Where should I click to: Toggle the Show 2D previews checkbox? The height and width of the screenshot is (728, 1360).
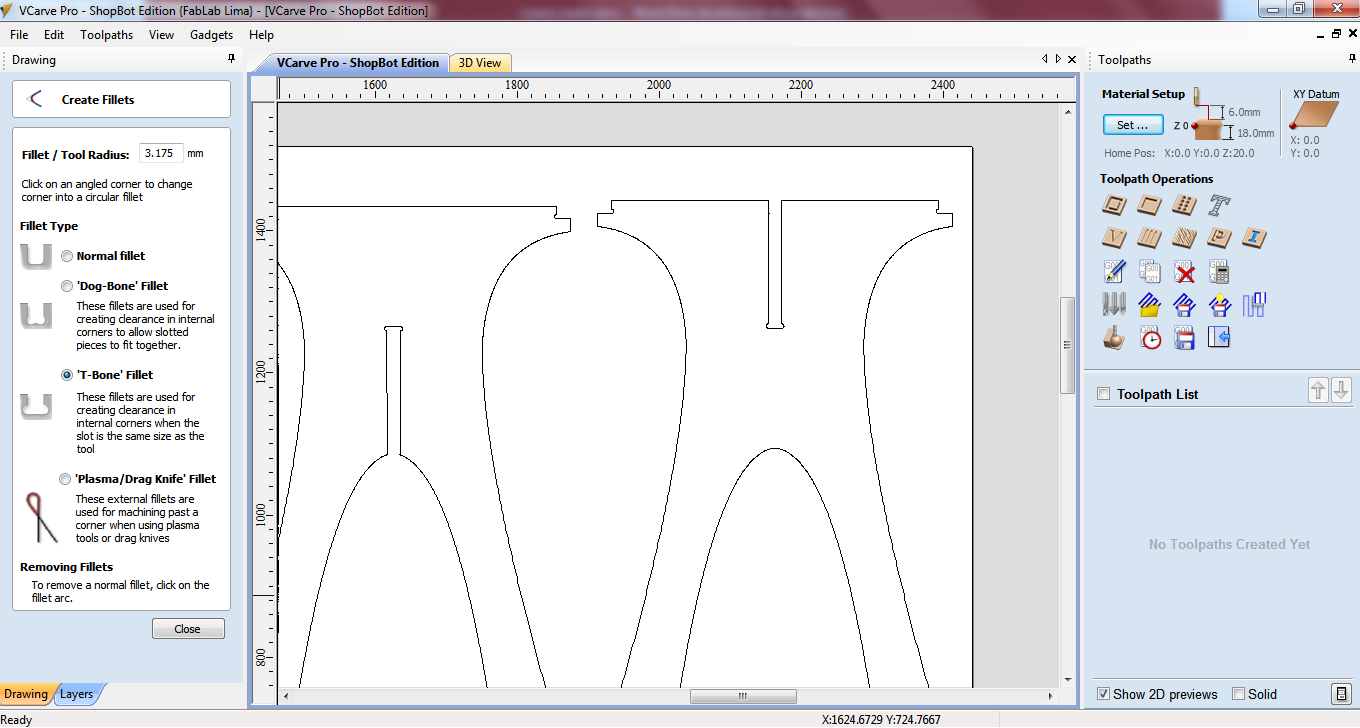(x=1103, y=694)
